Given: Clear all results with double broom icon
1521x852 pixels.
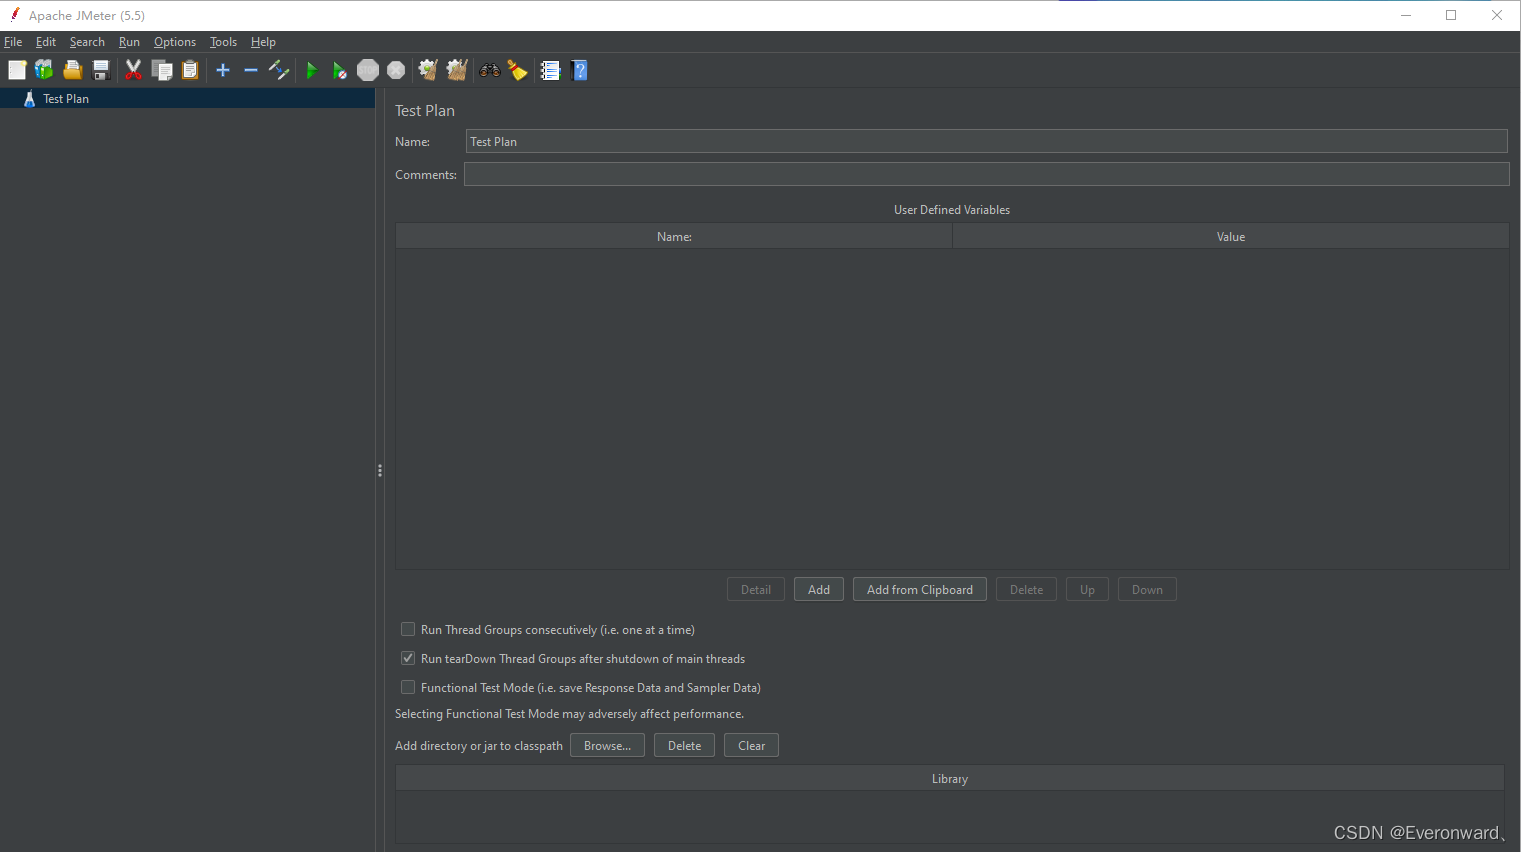Looking at the screenshot, I should 457,70.
